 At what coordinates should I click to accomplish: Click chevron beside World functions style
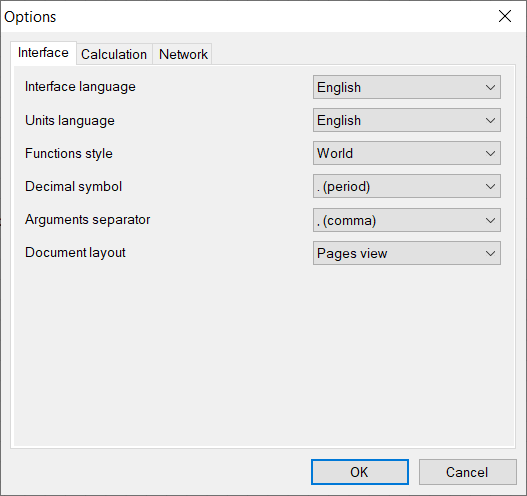[x=490, y=154]
